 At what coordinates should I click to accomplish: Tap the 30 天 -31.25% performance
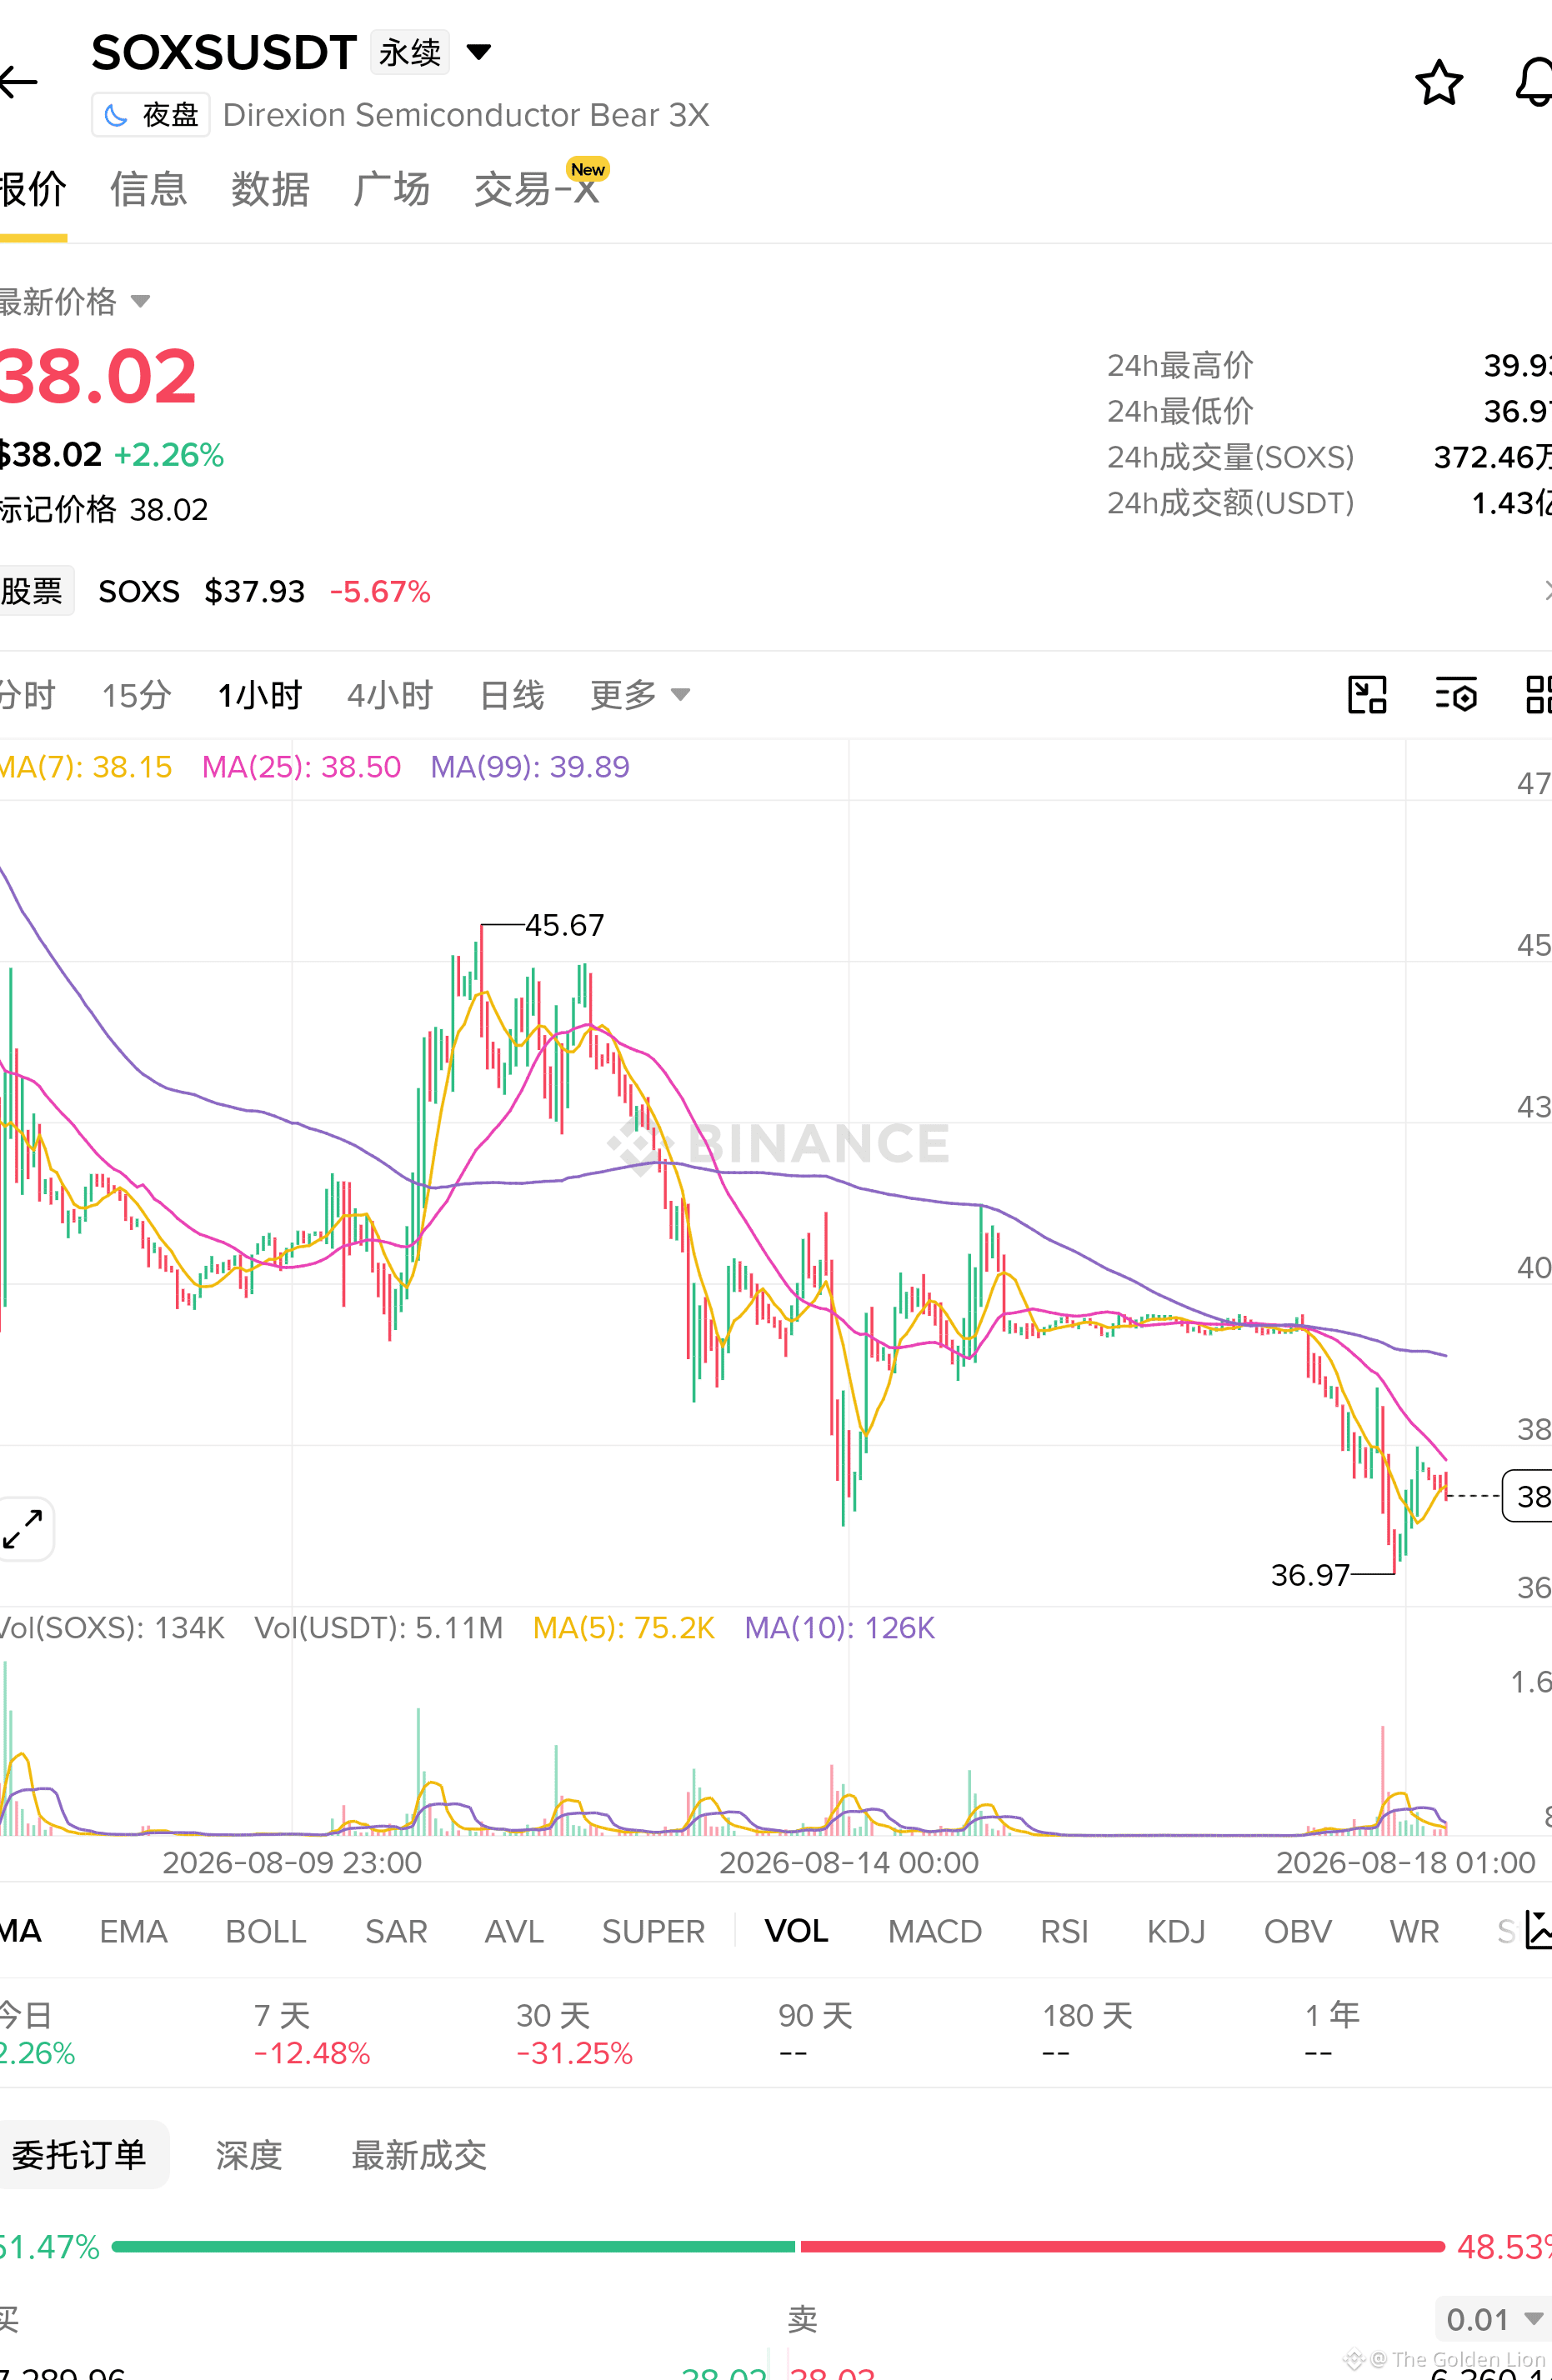(574, 2033)
